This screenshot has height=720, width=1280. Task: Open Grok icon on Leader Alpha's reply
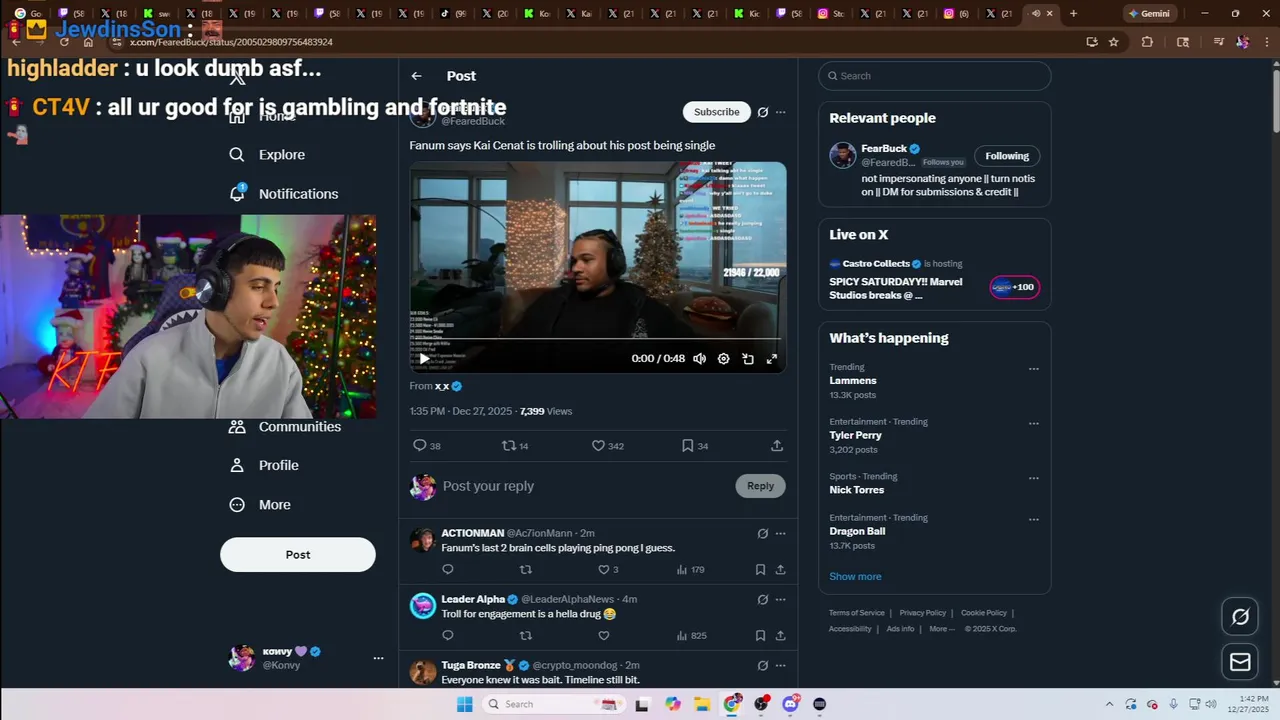tap(763, 600)
